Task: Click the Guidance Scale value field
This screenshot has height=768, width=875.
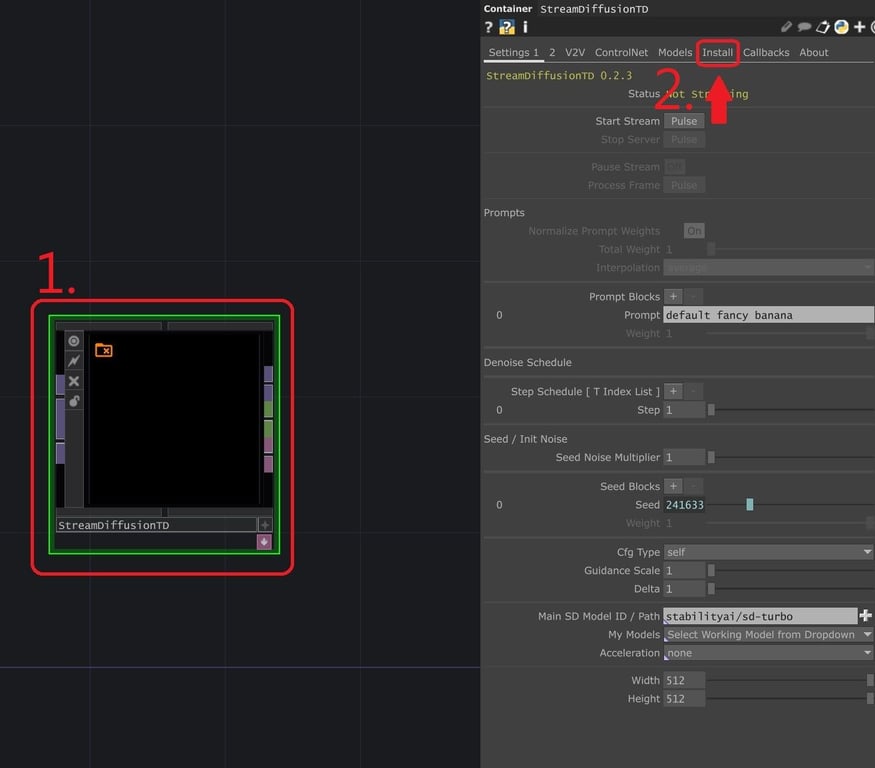Action: [x=684, y=570]
